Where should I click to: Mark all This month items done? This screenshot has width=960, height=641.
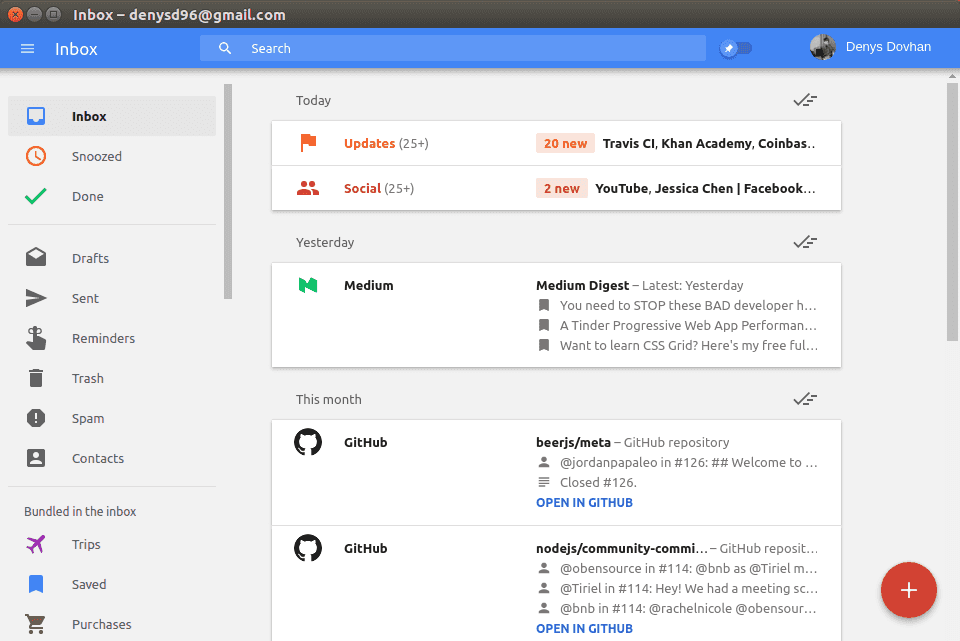coord(805,399)
